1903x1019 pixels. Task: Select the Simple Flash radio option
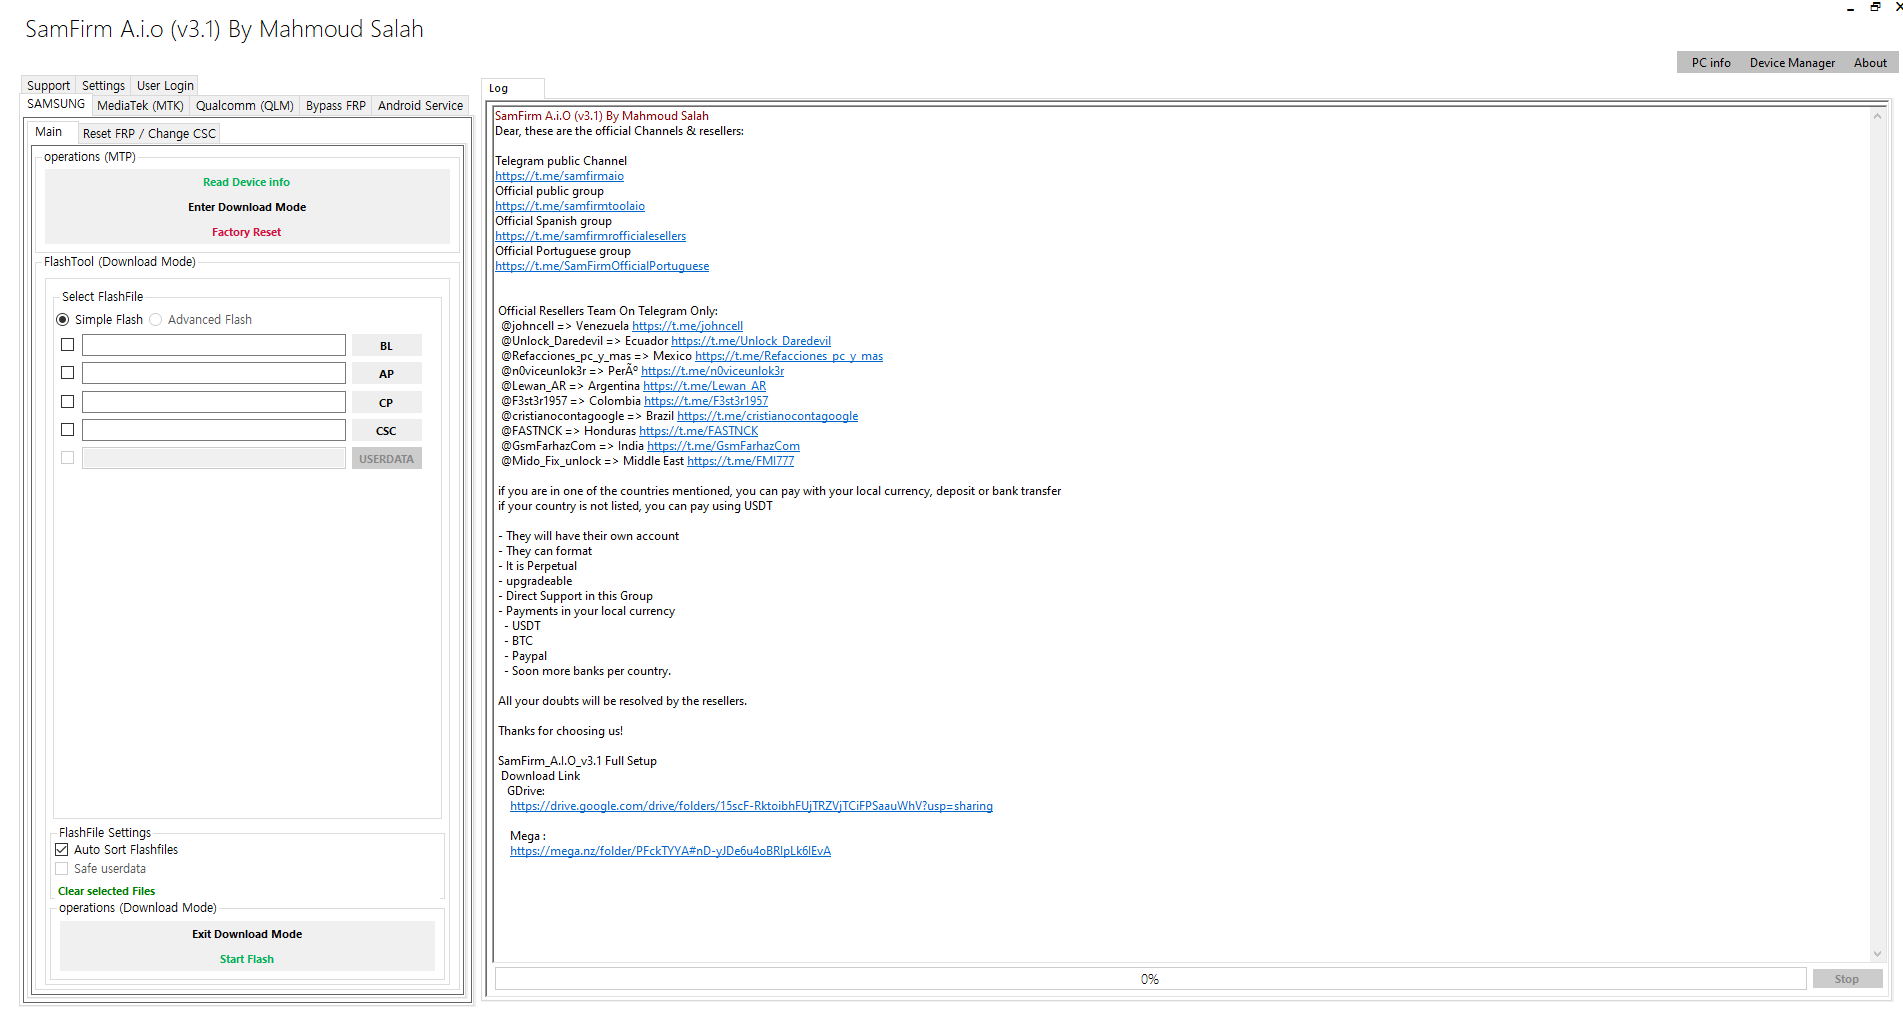[100, 320]
